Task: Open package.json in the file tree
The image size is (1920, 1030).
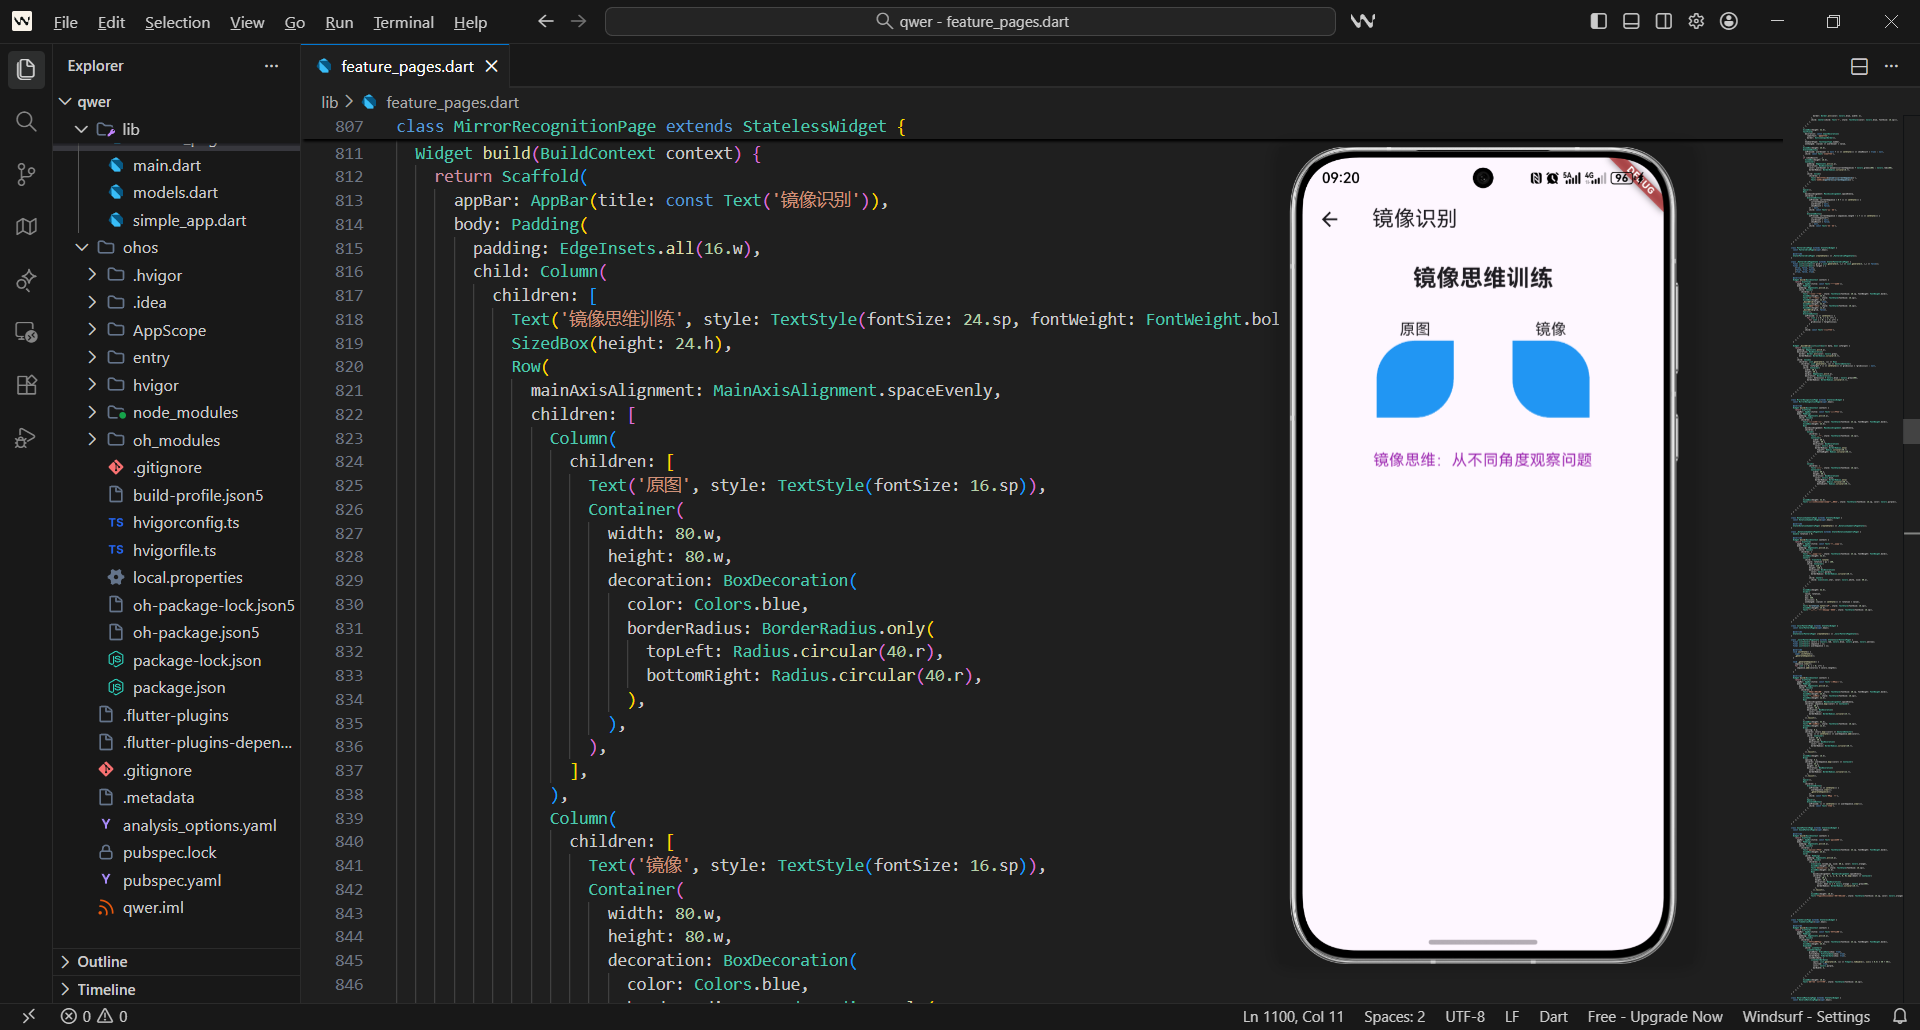Action: (x=179, y=687)
